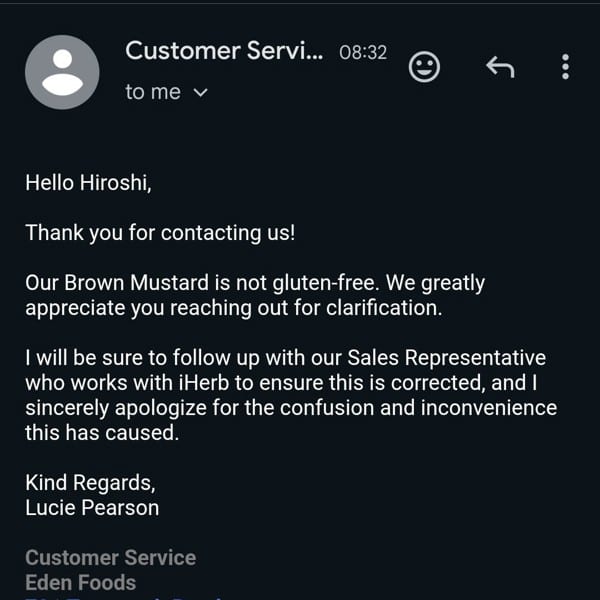Viewport: 600px width, 600px height.
Task: Click "Customer Service" in the gray signature
Action: click(111, 558)
